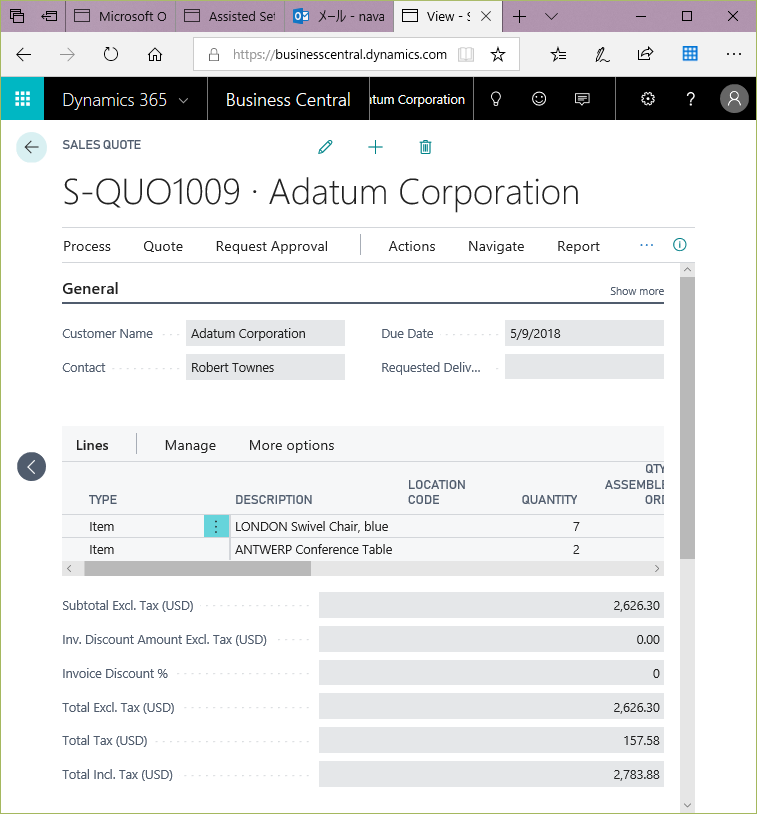Open the Dynamics 365 app launcher grid
Image resolution: width=757 pixels, height=814 pixels.
[x=22, y=99]
